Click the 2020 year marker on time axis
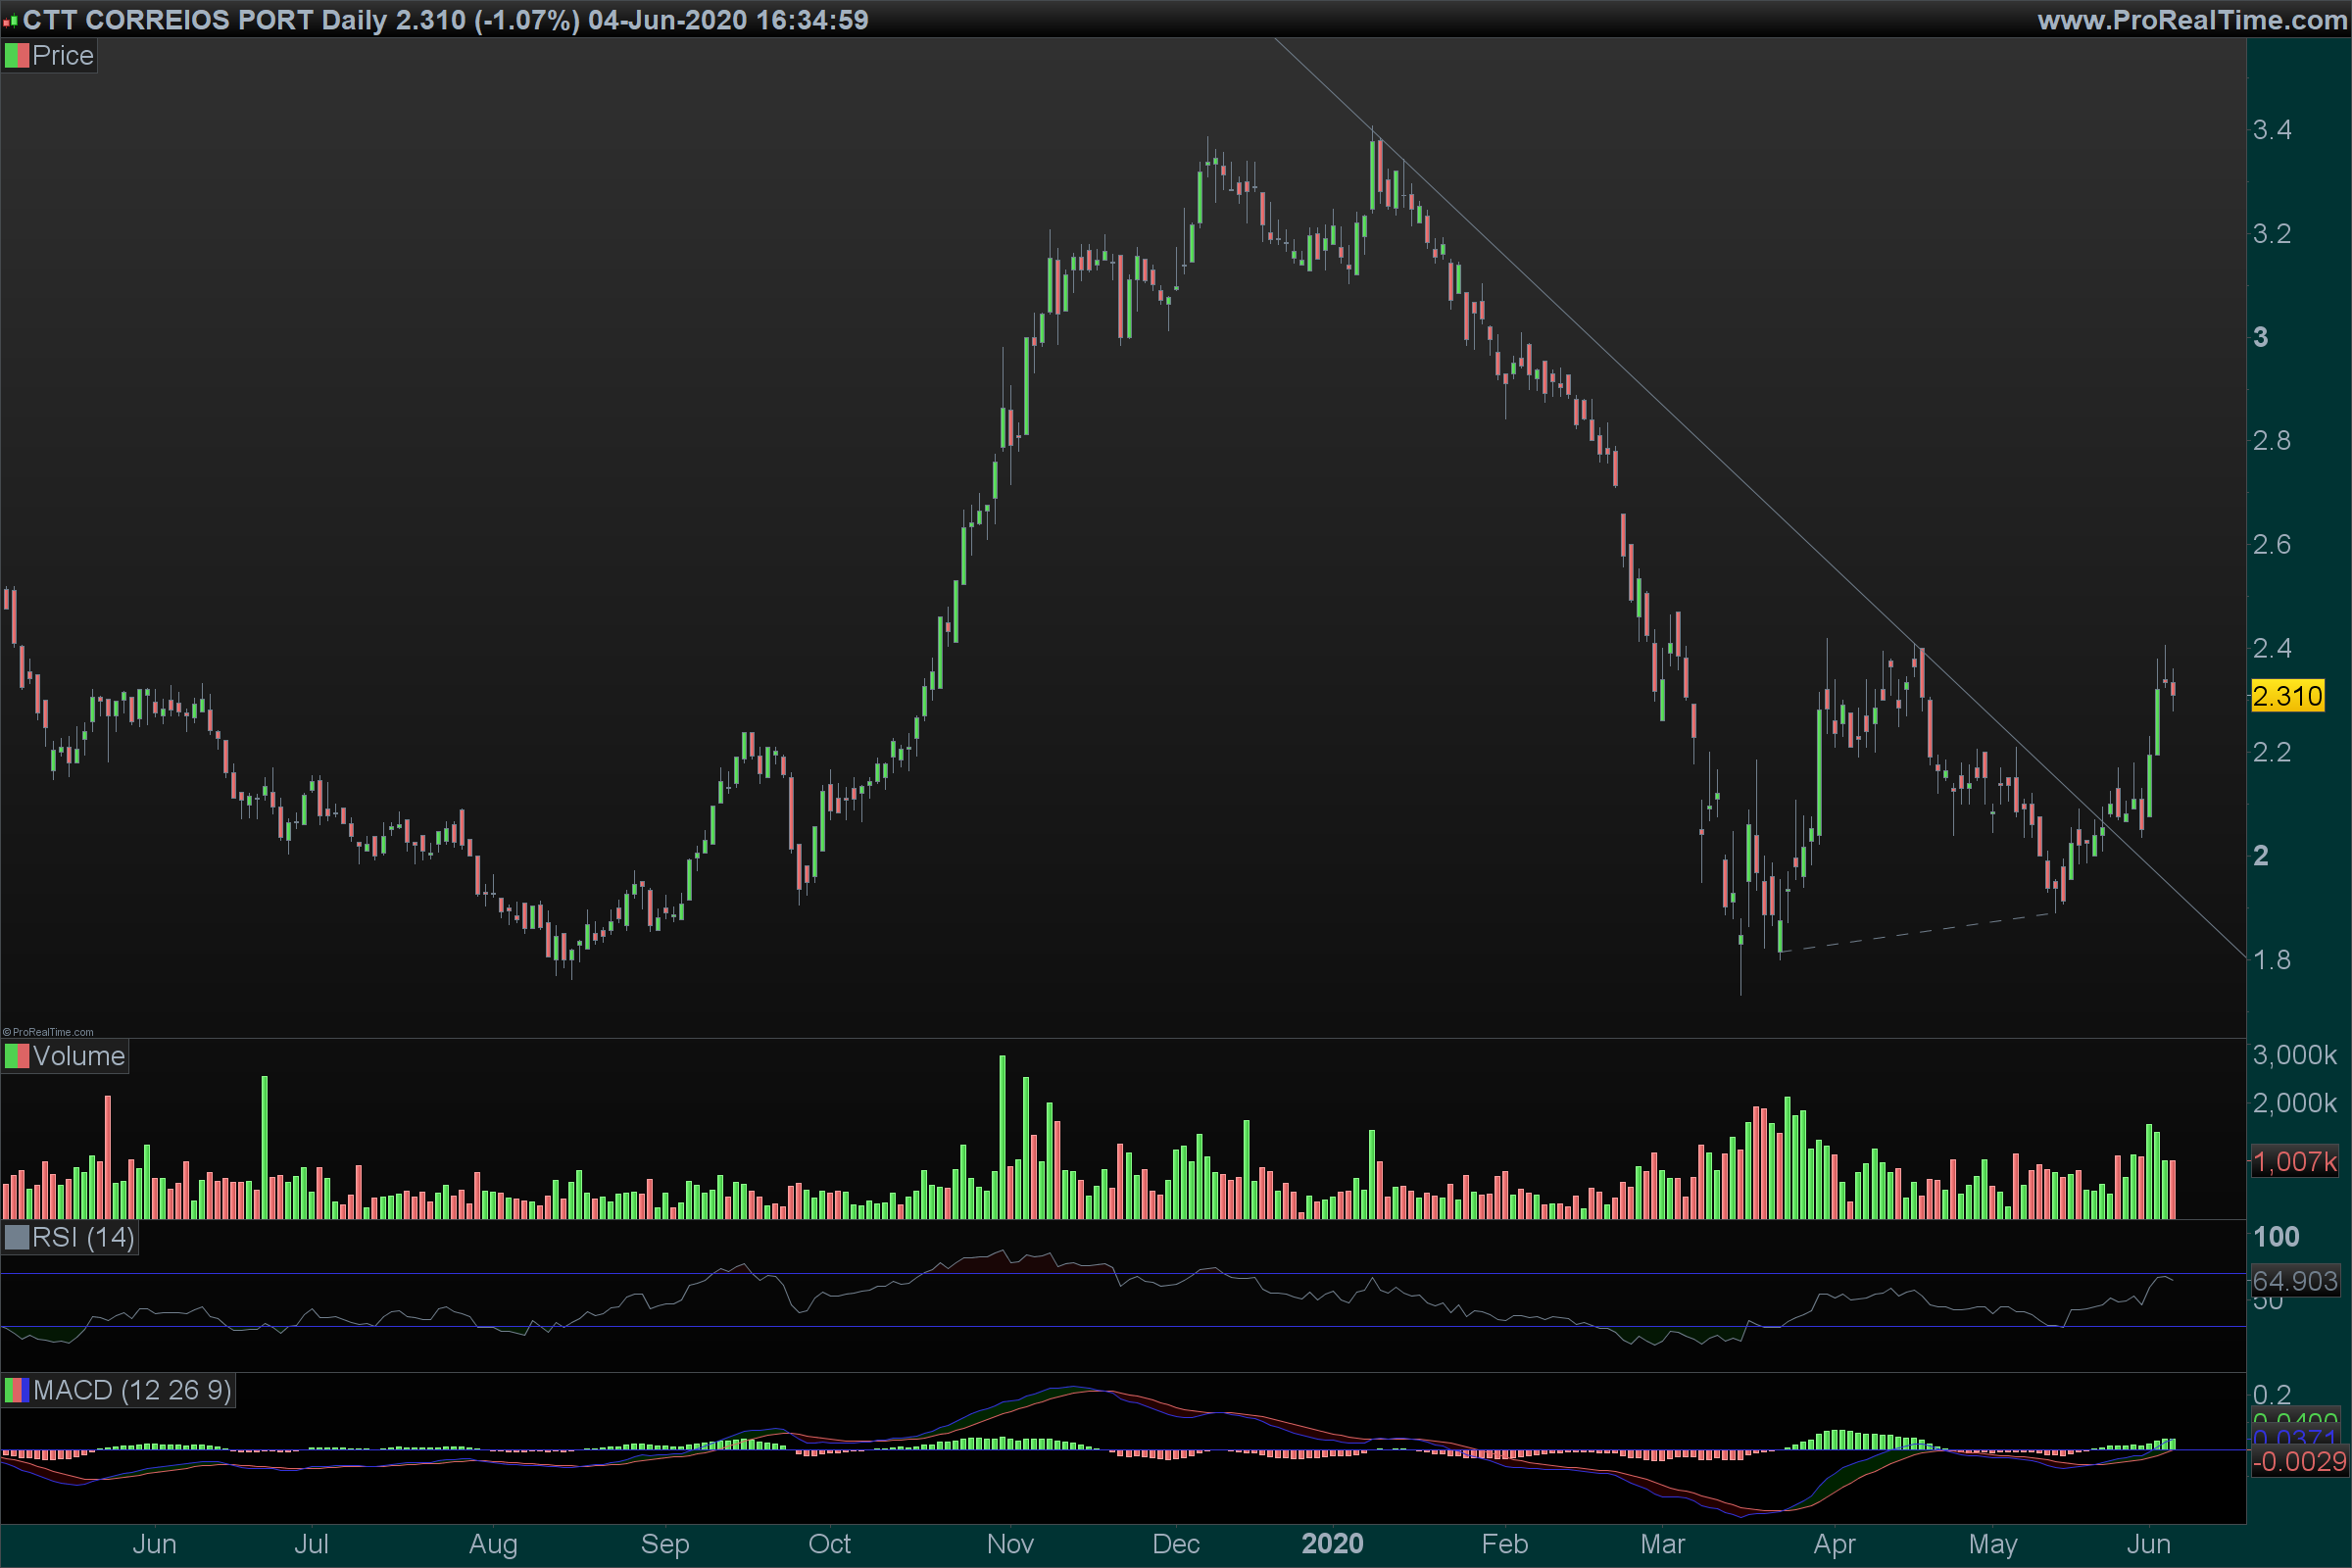Image resolution: width=2352 pixels, height=1568 pixels. pos(1332,1544)
